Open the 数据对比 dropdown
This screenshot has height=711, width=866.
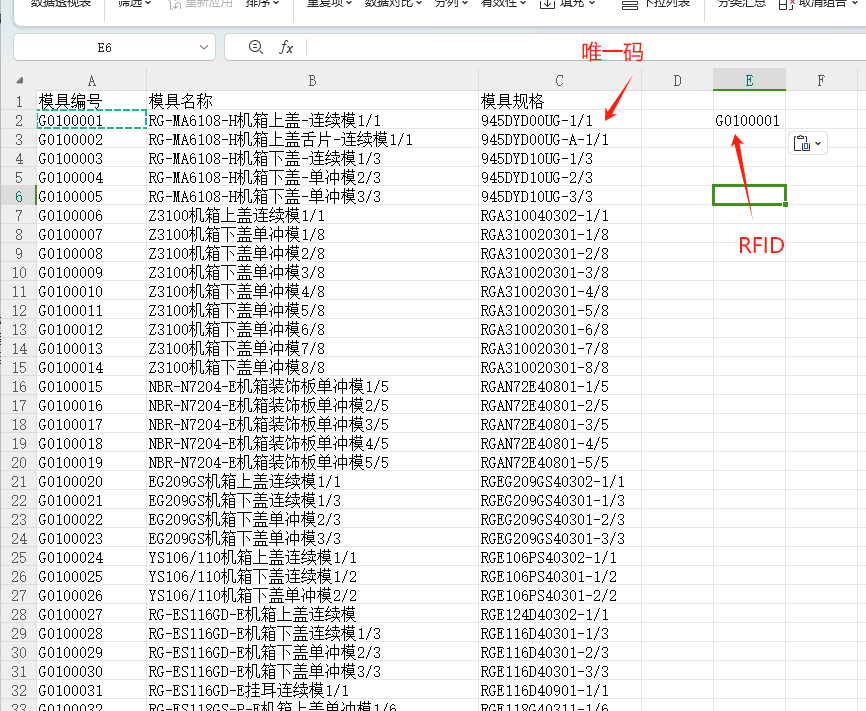pos(393,4)
